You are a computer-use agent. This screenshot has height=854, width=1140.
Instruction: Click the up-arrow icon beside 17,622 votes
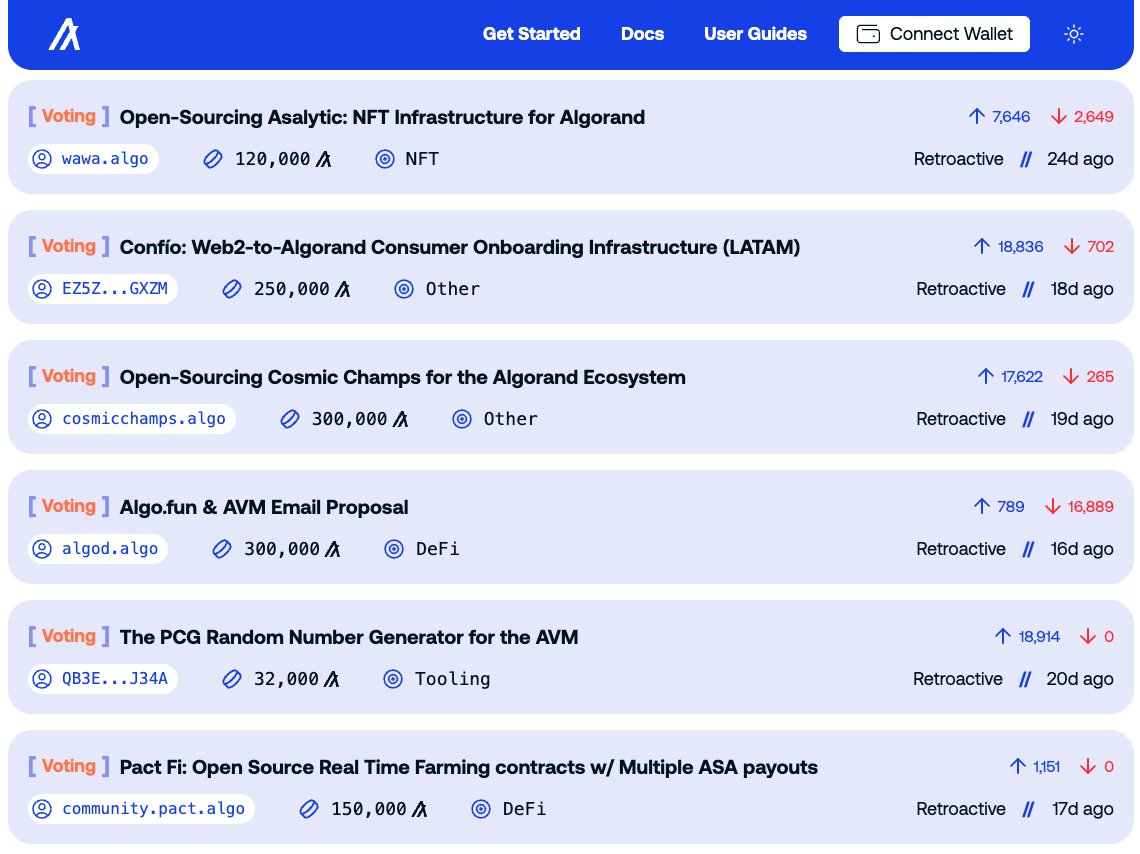click(x=985, y=376)
